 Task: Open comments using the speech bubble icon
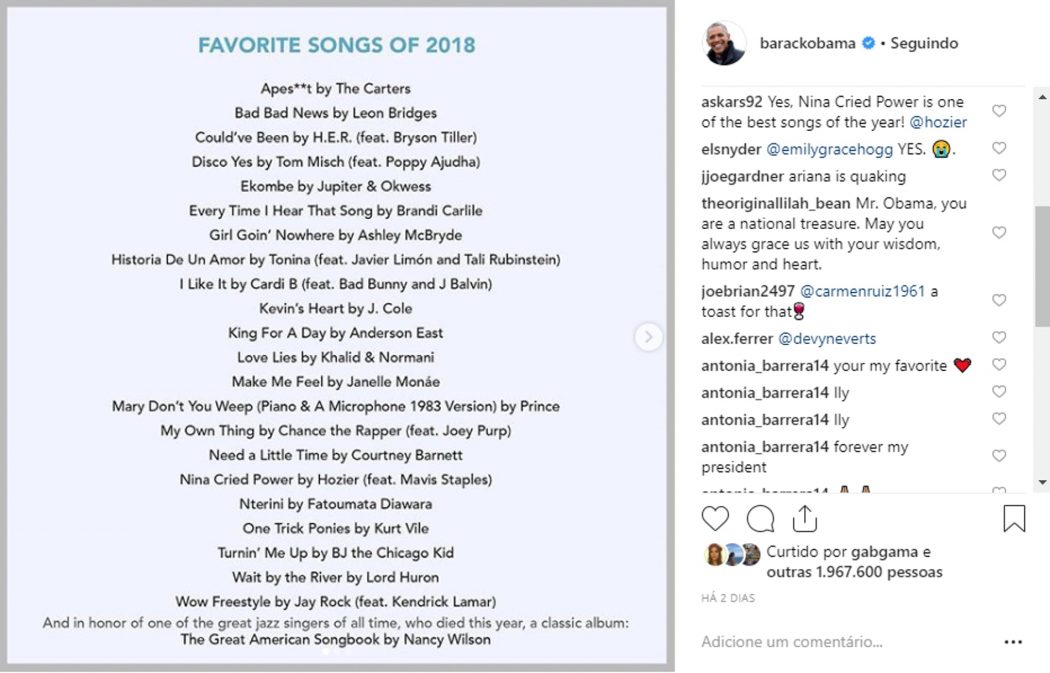[x=760, y=519]
